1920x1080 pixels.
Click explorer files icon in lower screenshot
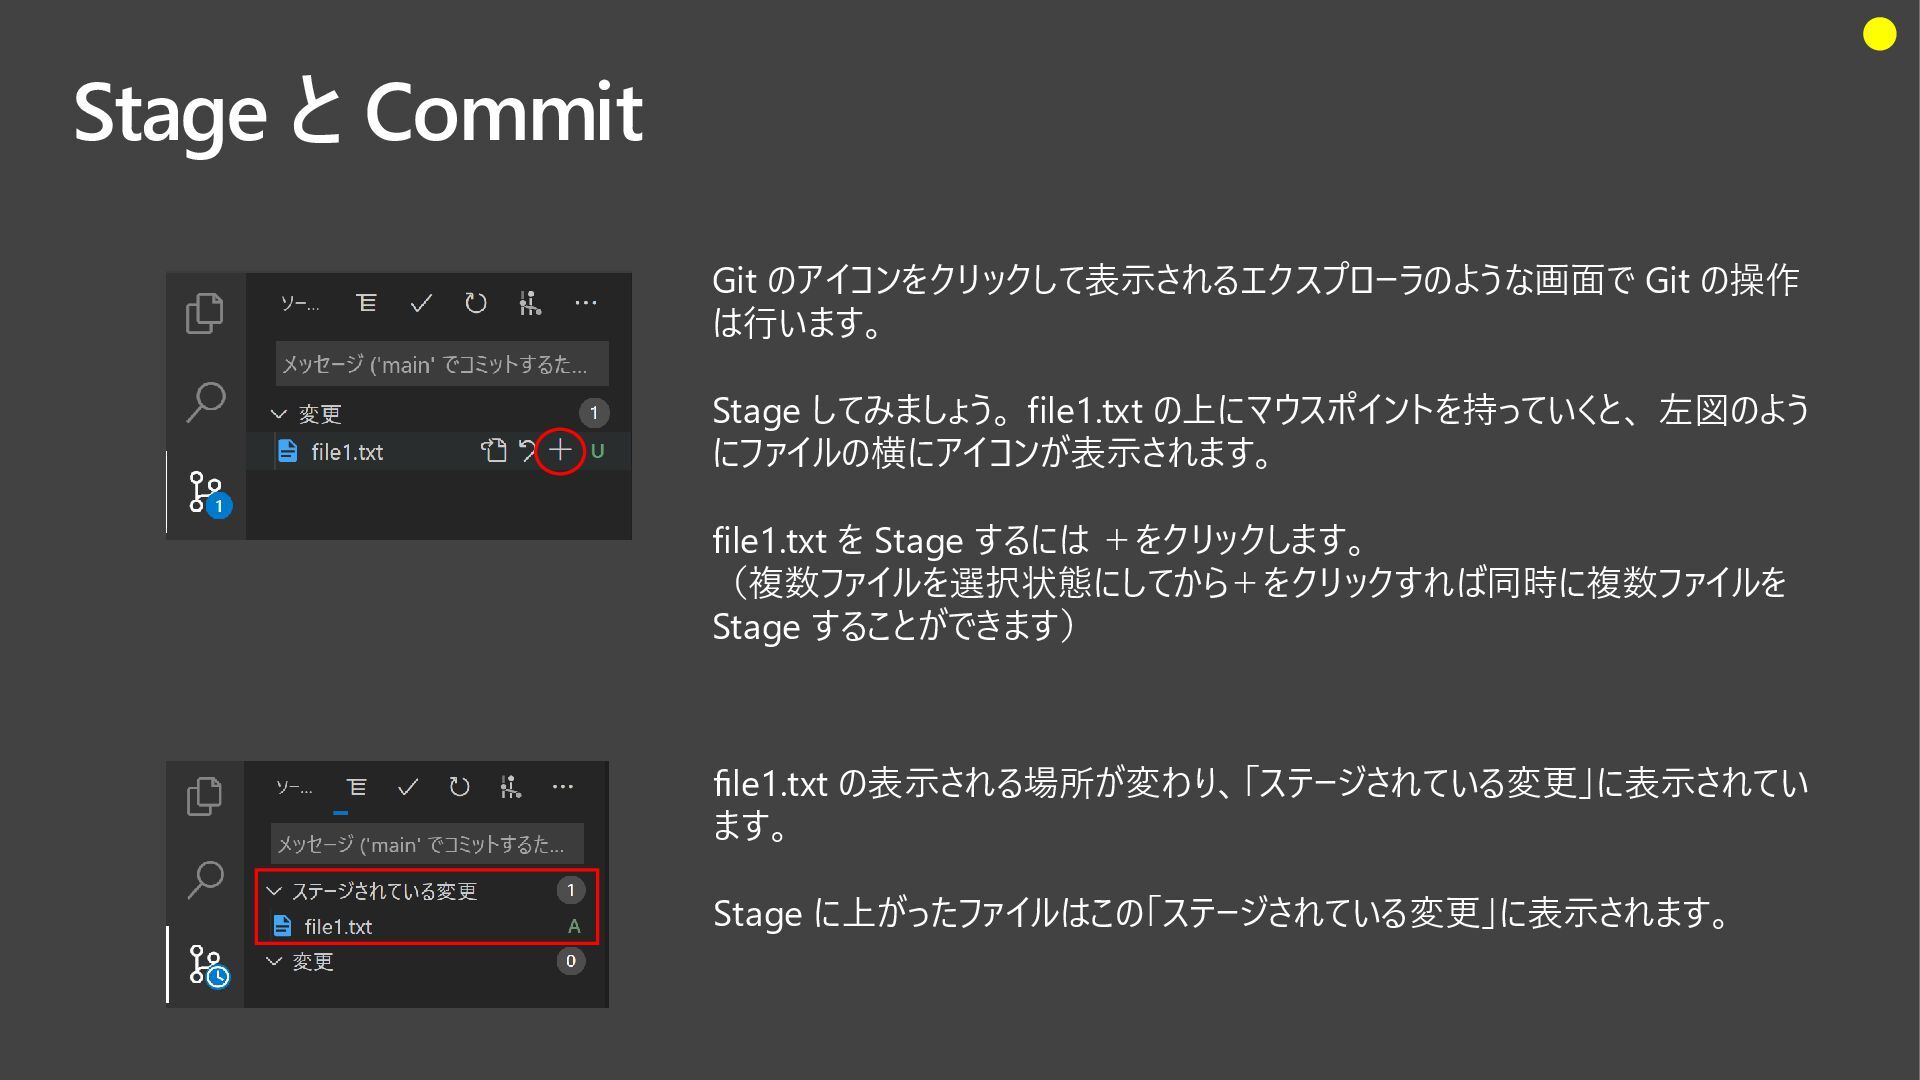pos(205,796)
